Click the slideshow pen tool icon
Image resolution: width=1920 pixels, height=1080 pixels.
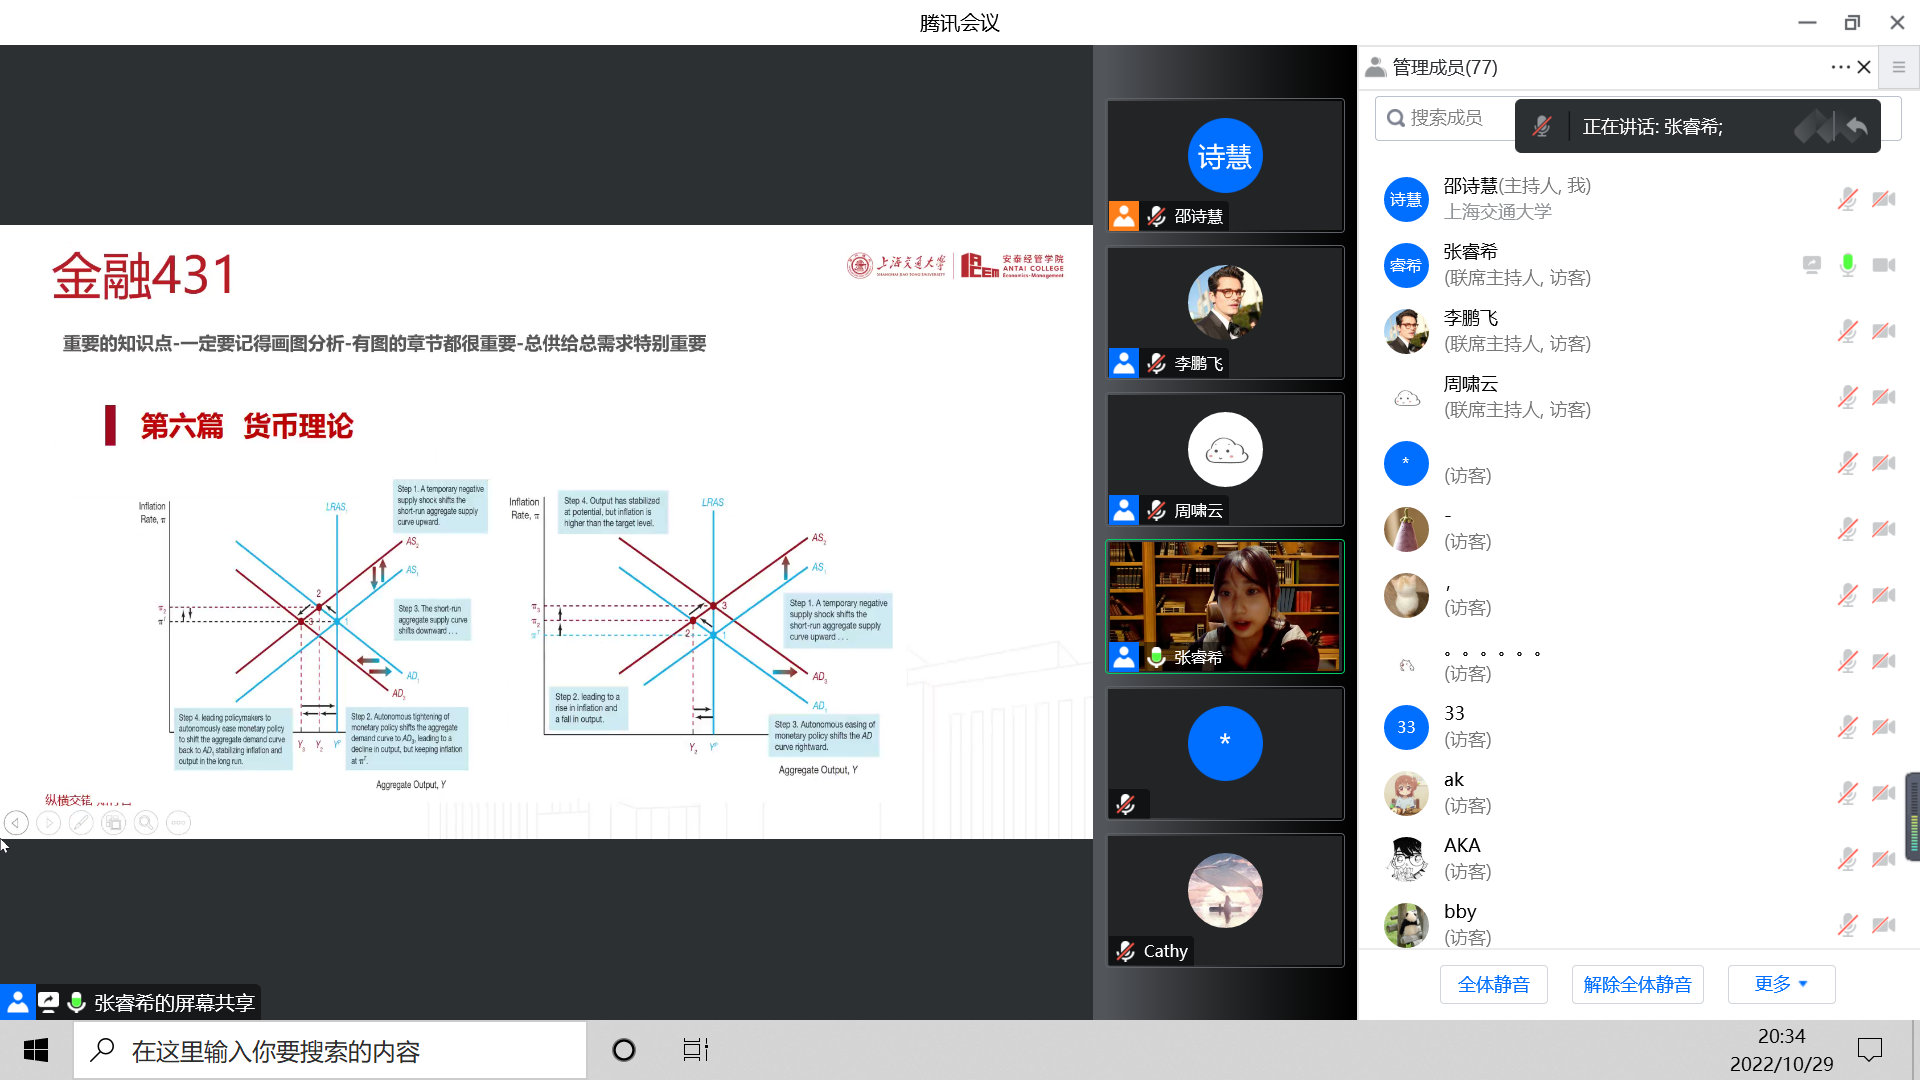point(81,823)
